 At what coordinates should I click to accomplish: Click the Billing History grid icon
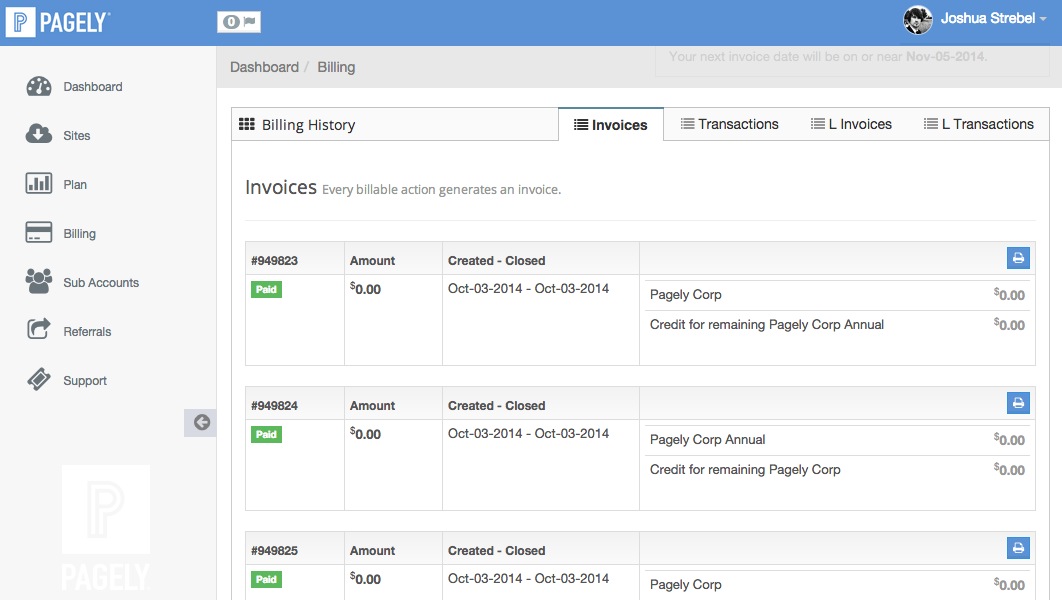click(247, 124)
